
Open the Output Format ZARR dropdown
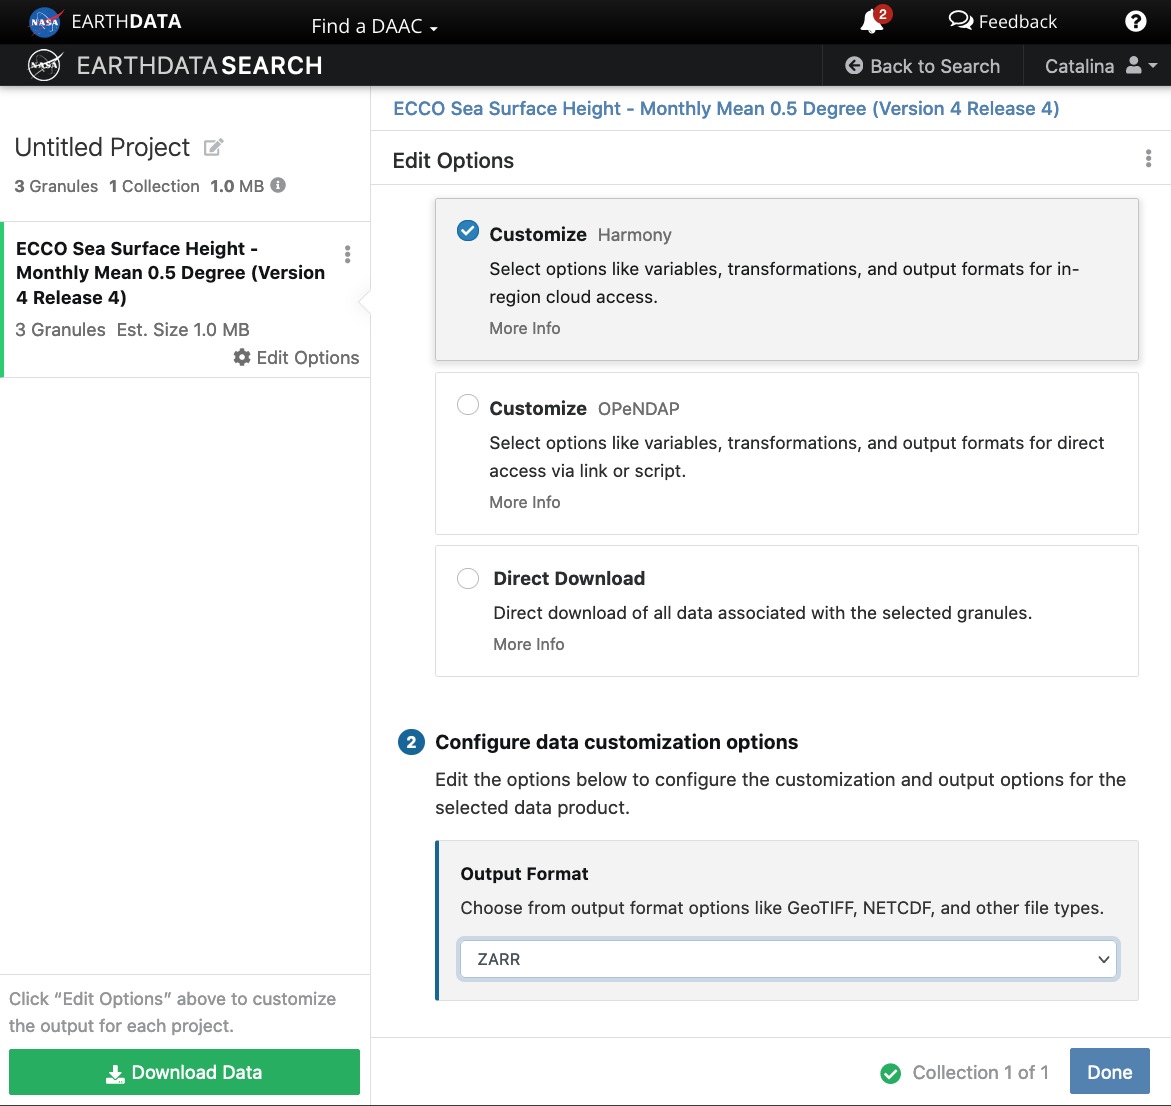787,959
